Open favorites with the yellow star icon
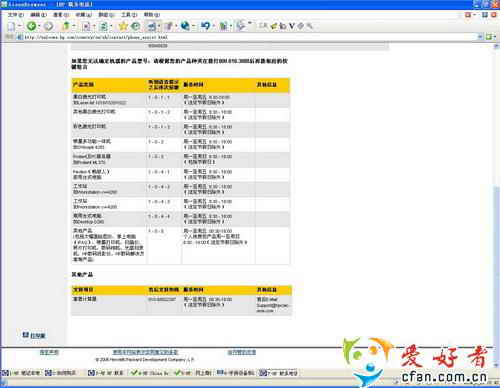500x388 pixels. pyautogui.click(x=123, y=26)
